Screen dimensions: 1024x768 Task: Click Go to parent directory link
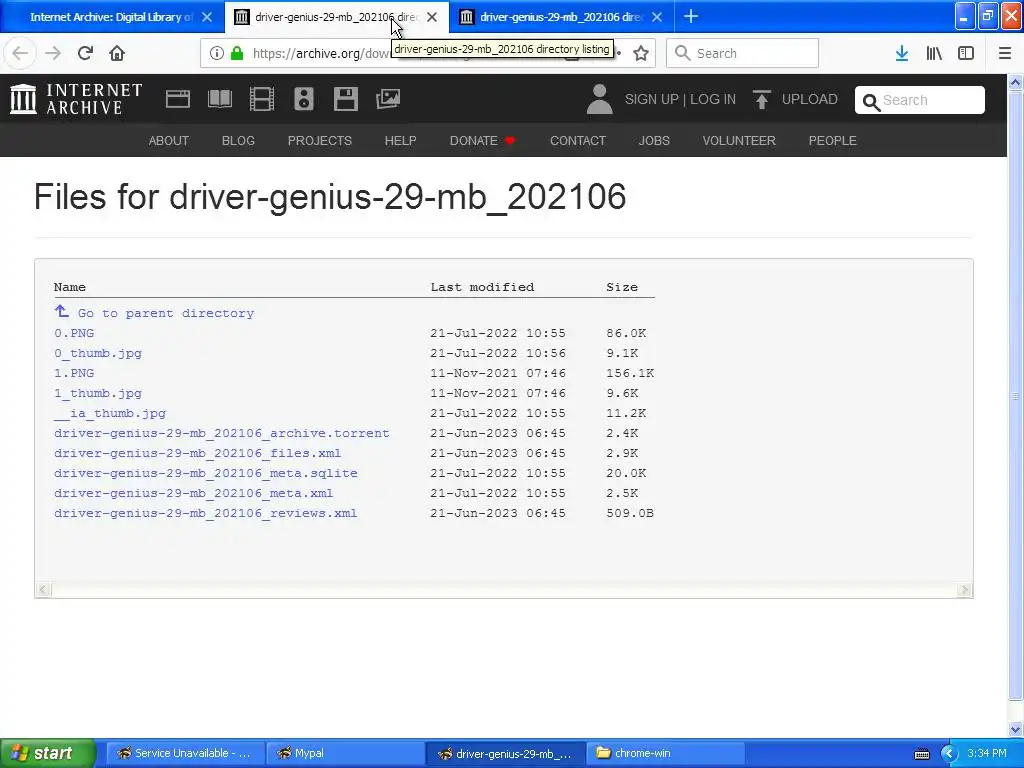166,313
